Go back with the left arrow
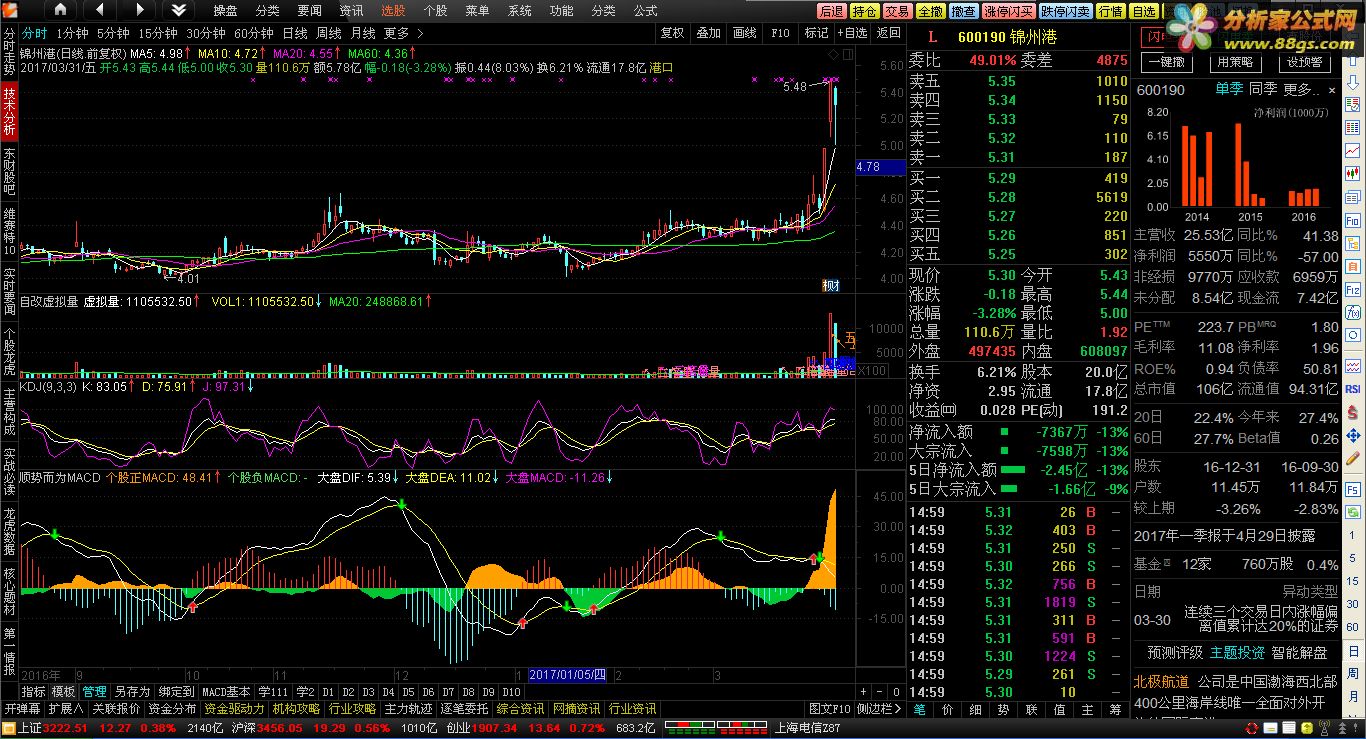The width and height of the screenshot is (1366, 739). point(99,10)
